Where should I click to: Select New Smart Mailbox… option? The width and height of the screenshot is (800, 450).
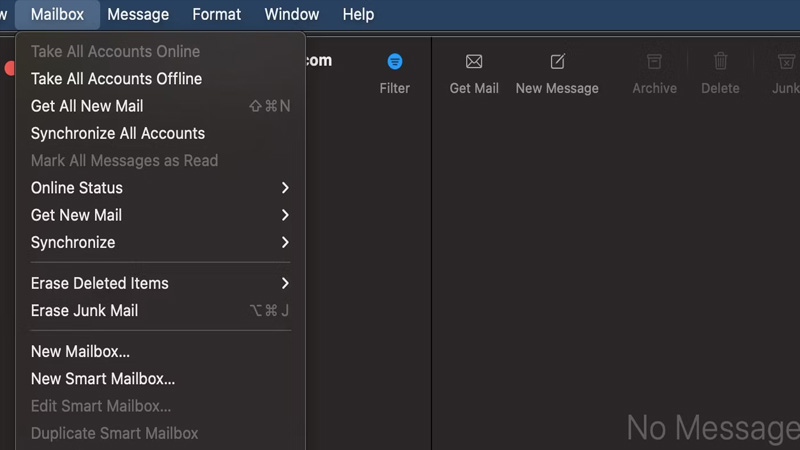tap(103, 379)
